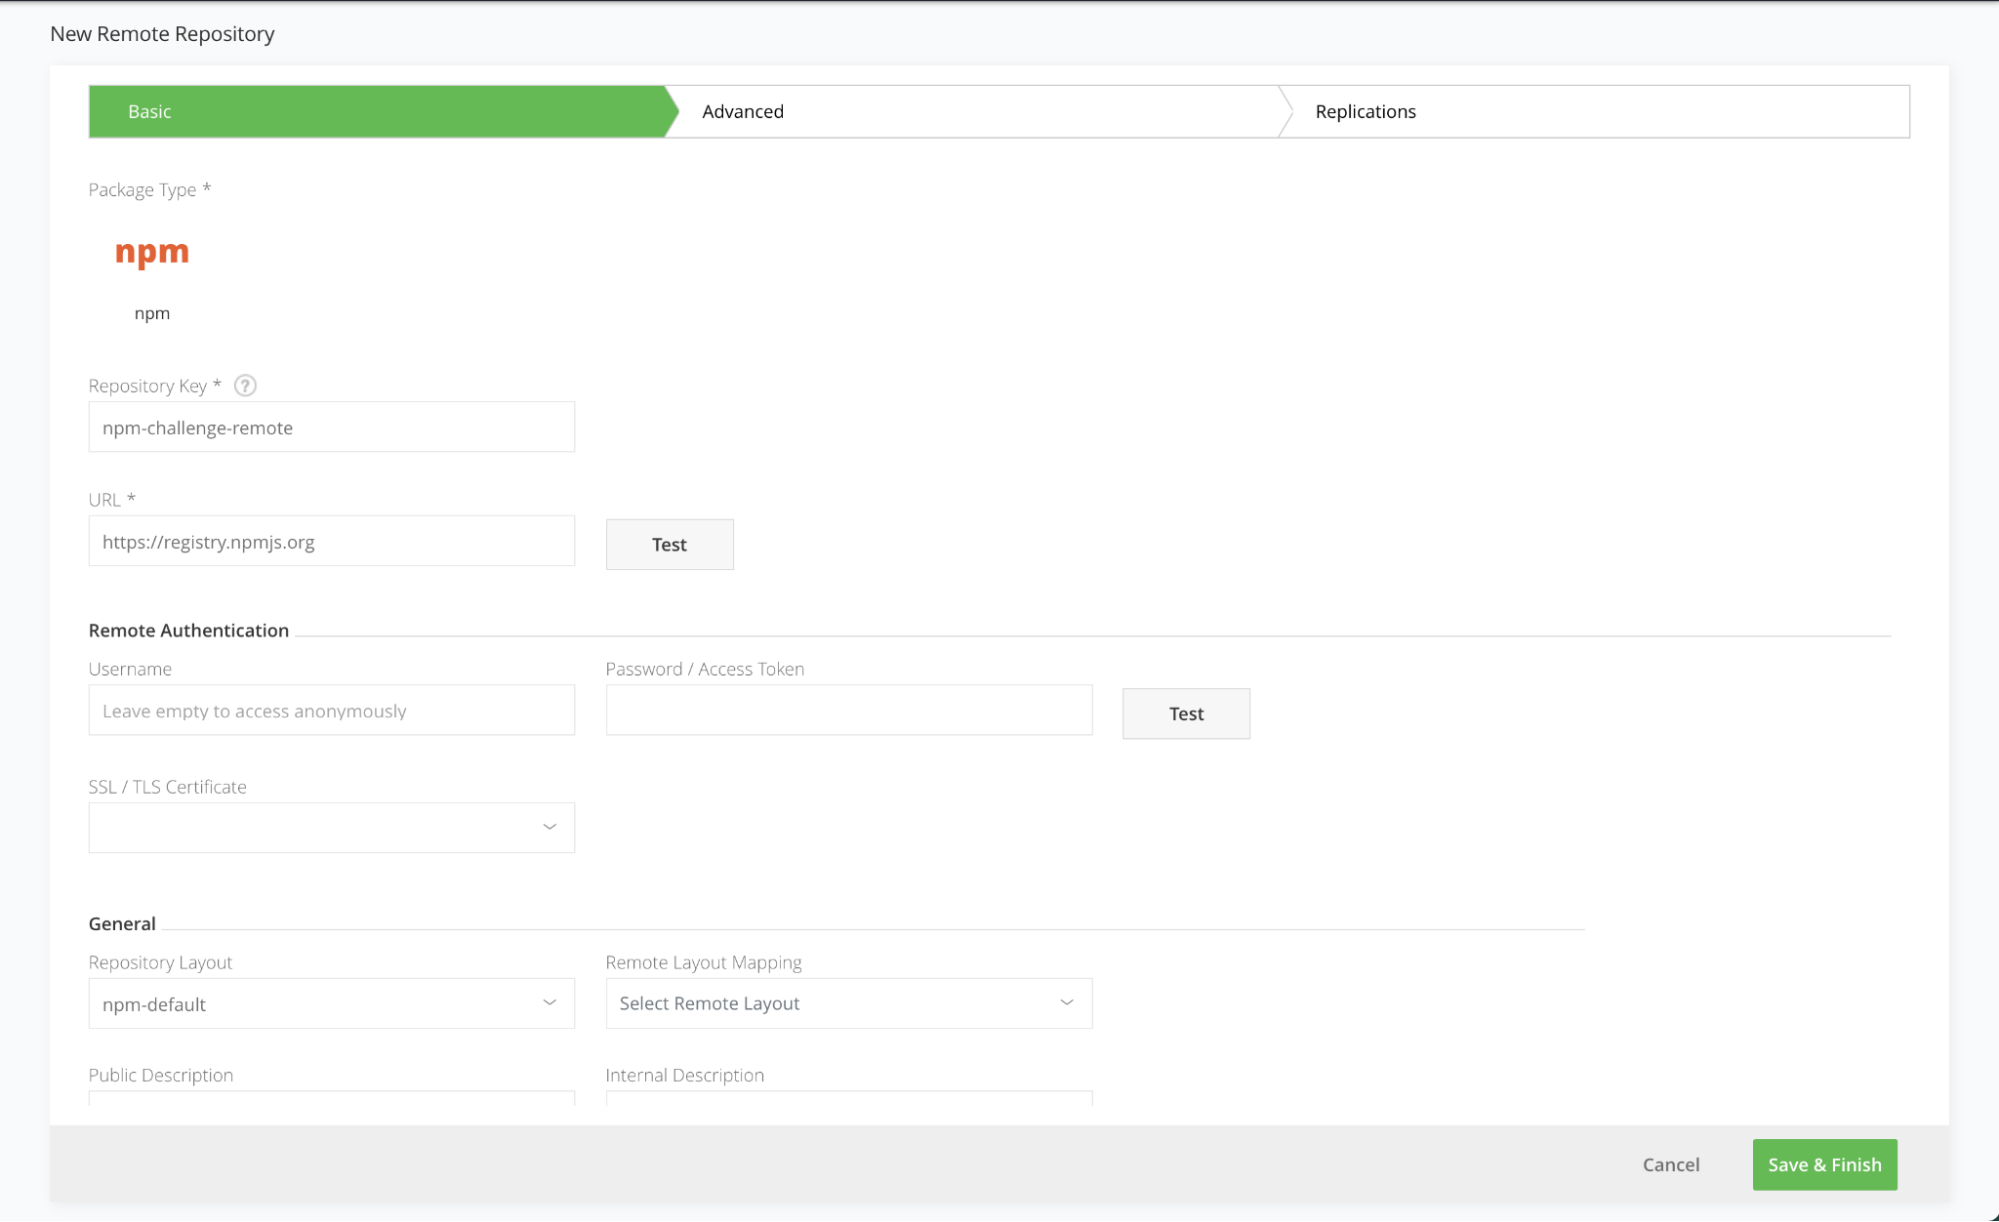The height and width of the screenshot is (1222, 1999).
Task: Open the SSL / TLS Certificate dropdown
Action: [x=330, y=827]
